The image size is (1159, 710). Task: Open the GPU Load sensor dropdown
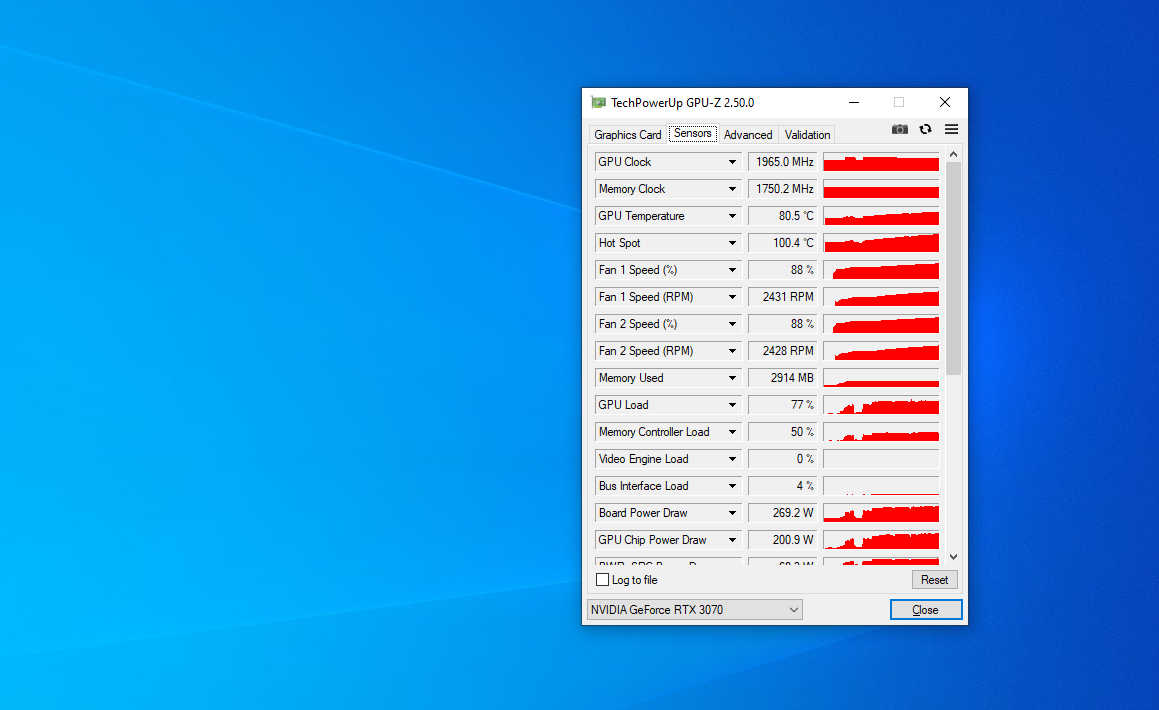pyautogui.click(x=732, y=405)
